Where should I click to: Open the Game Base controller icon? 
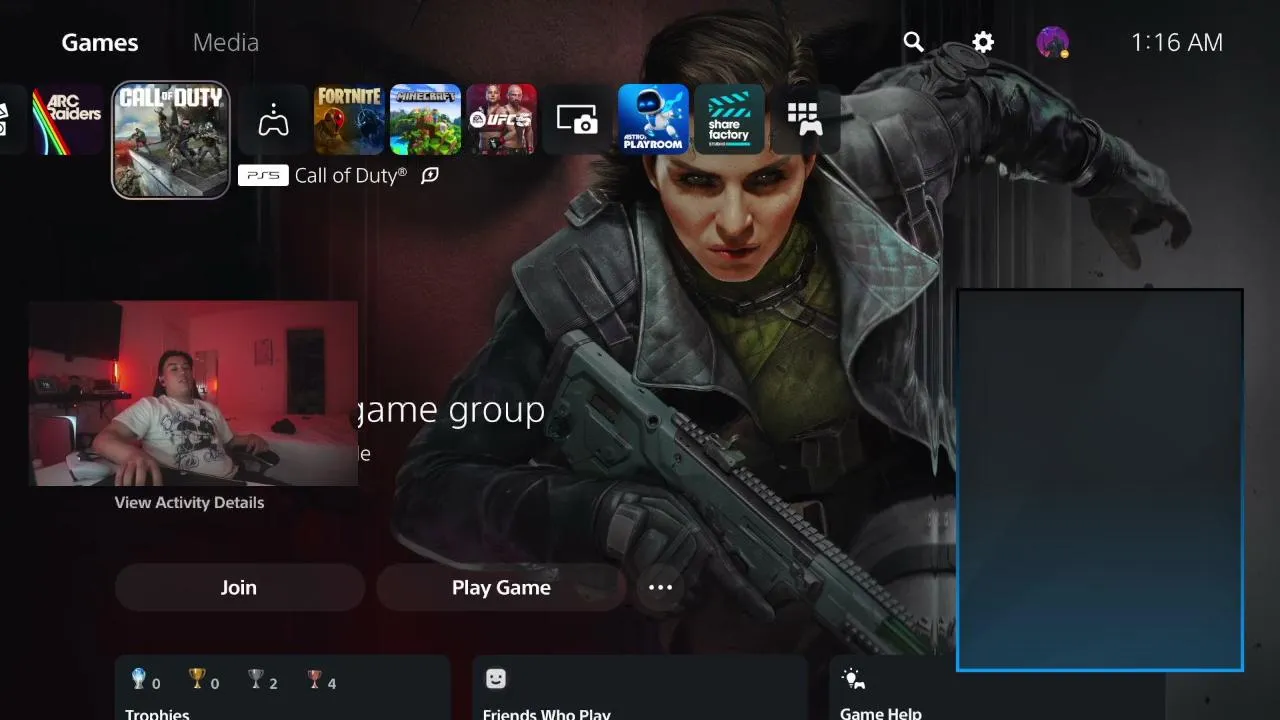(x=273, y=120)
